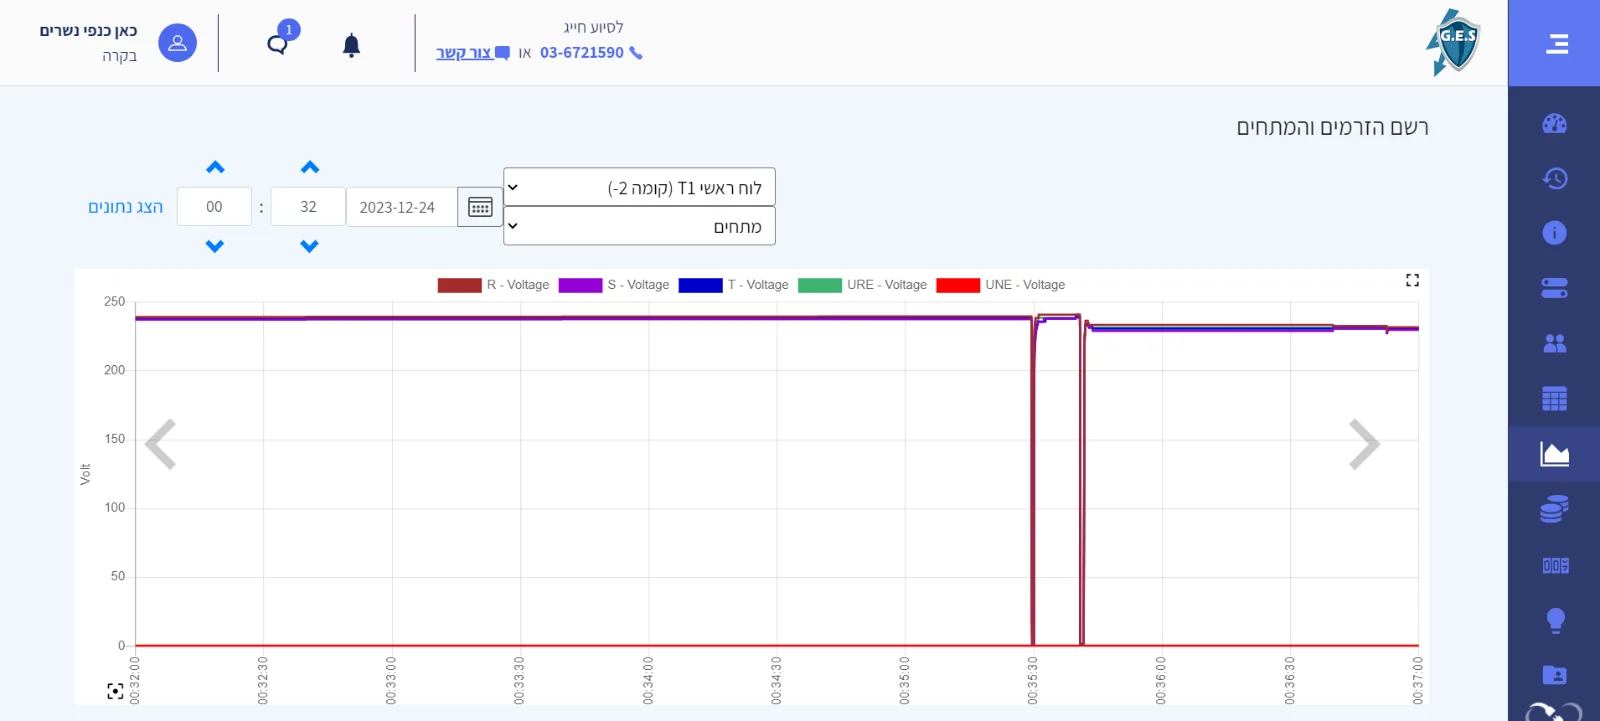Decrease the minute value with down arrow

tap(310, 246)
